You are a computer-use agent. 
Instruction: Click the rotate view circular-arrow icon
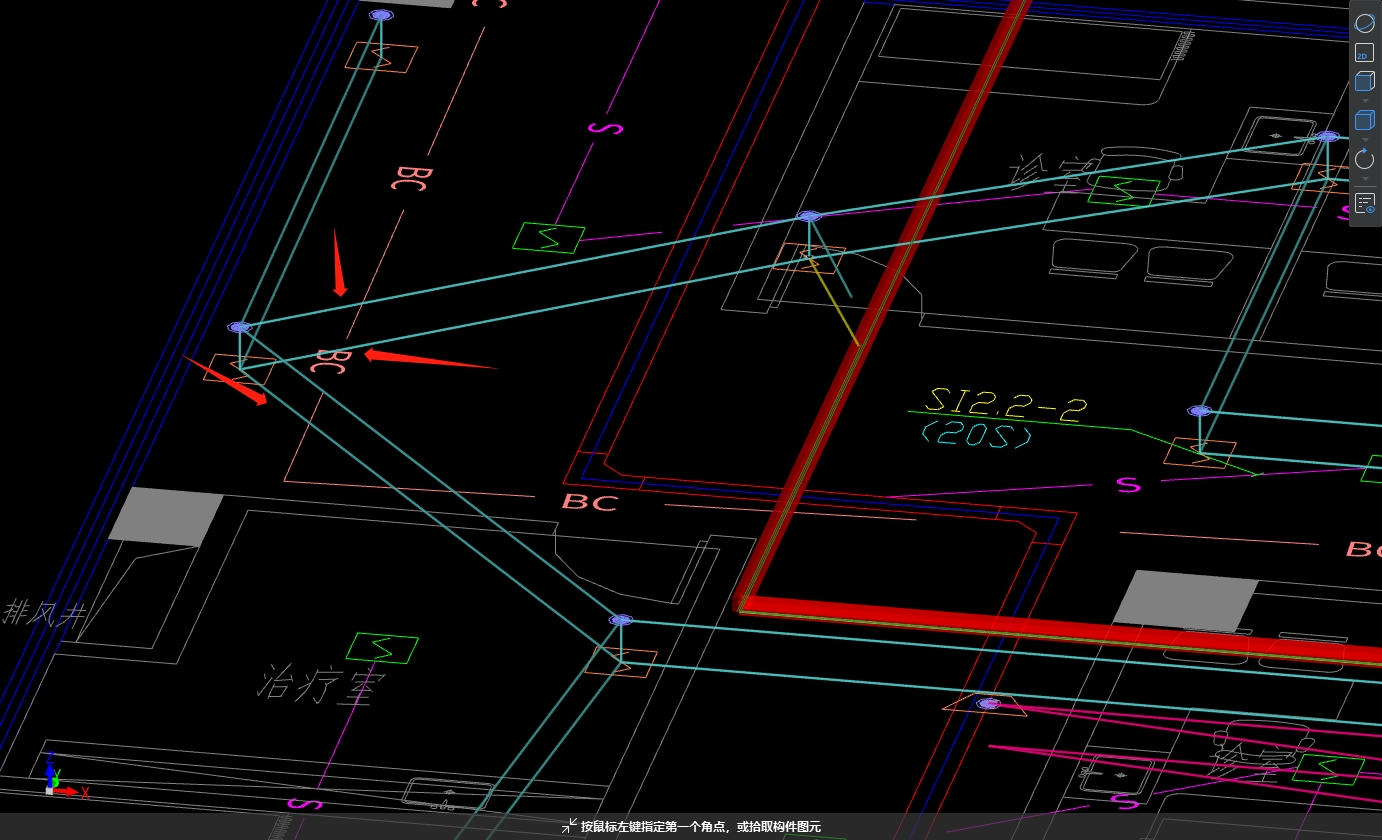click(1365, 158)
